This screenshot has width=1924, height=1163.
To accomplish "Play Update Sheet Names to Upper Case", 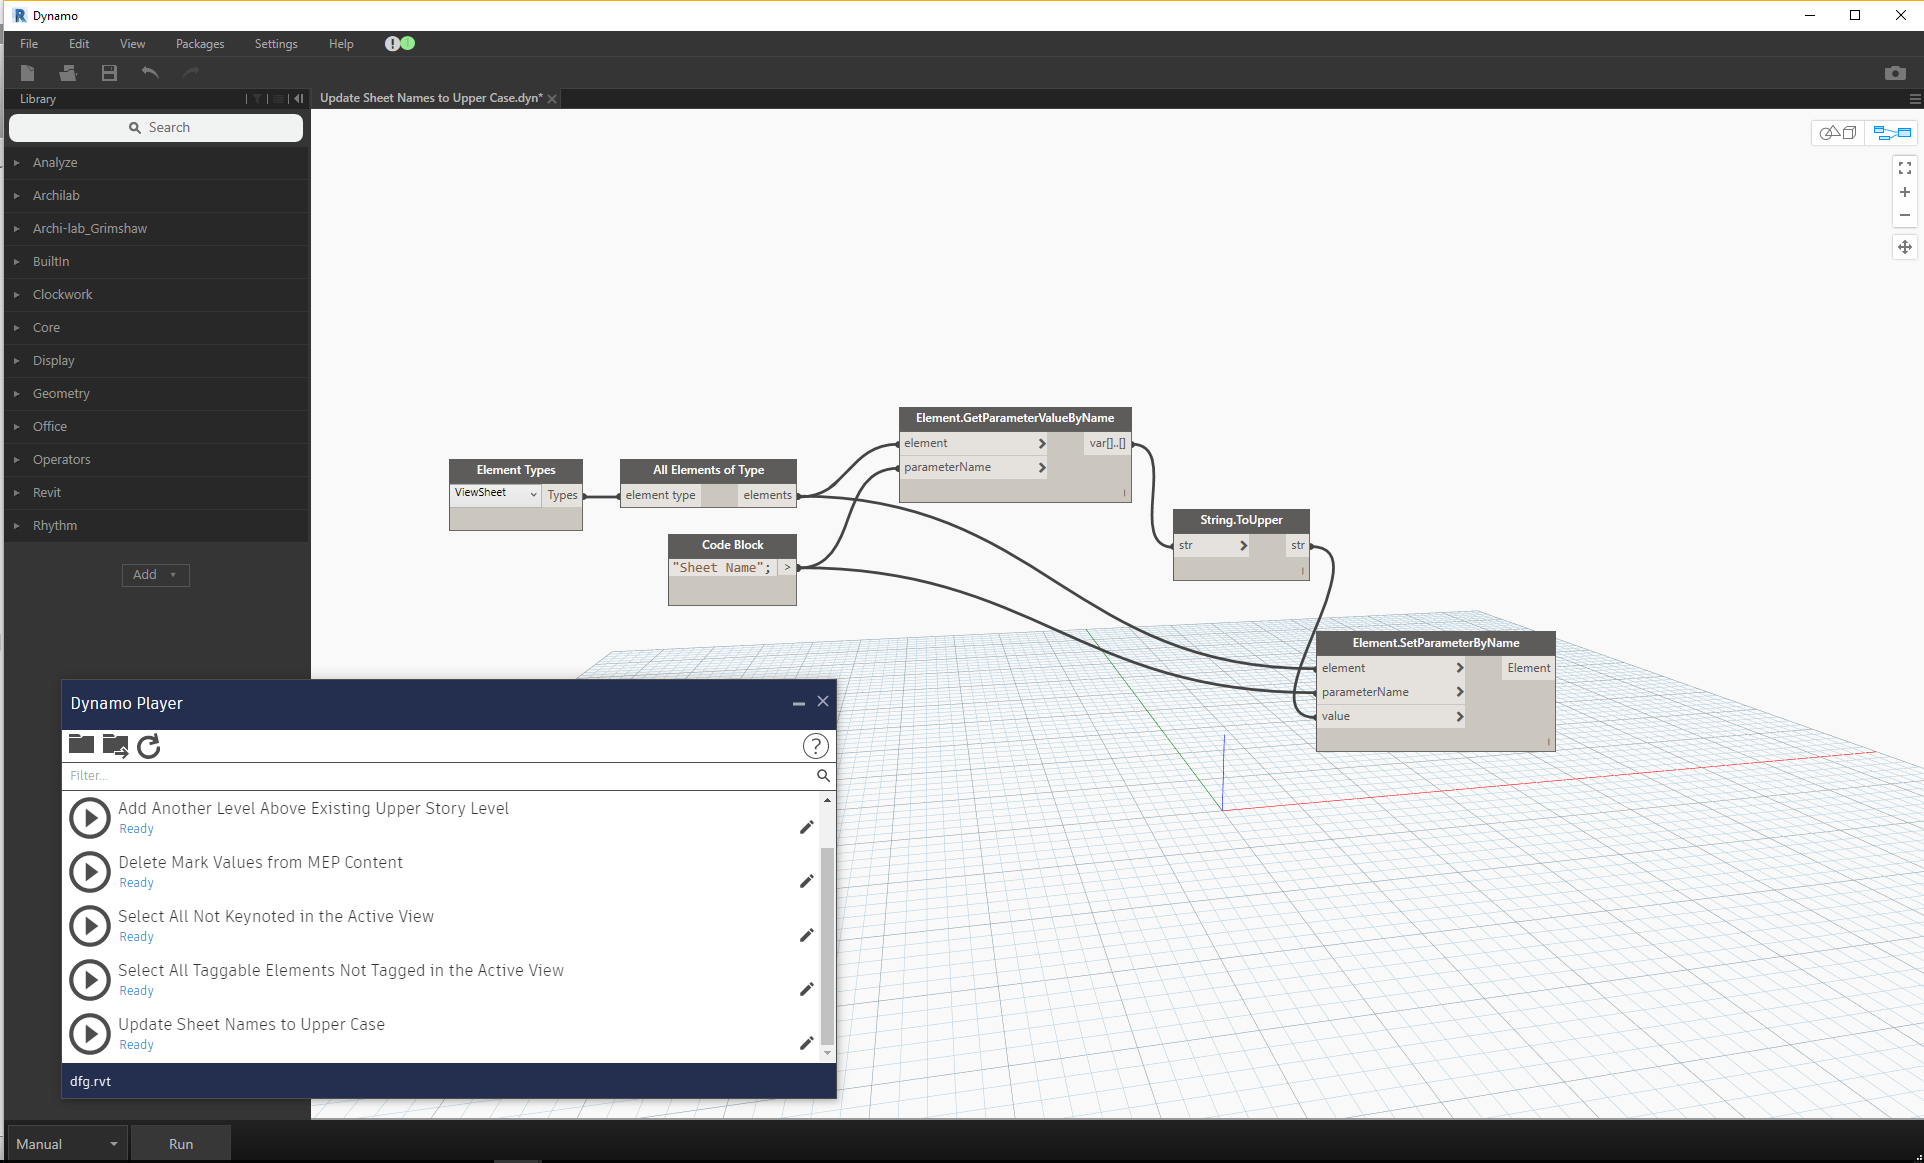I will [x=90, y=1034].
